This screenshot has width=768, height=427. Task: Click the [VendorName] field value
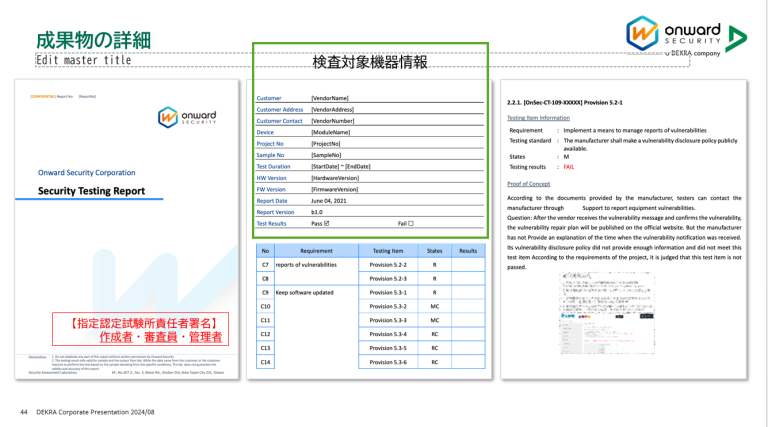[330, 98]
